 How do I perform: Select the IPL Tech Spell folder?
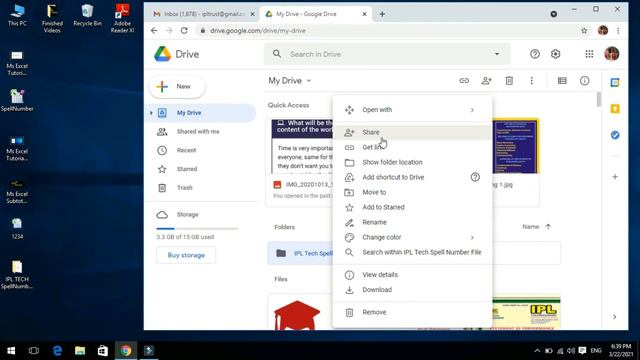pyautogui.click(x=300, y=253)
